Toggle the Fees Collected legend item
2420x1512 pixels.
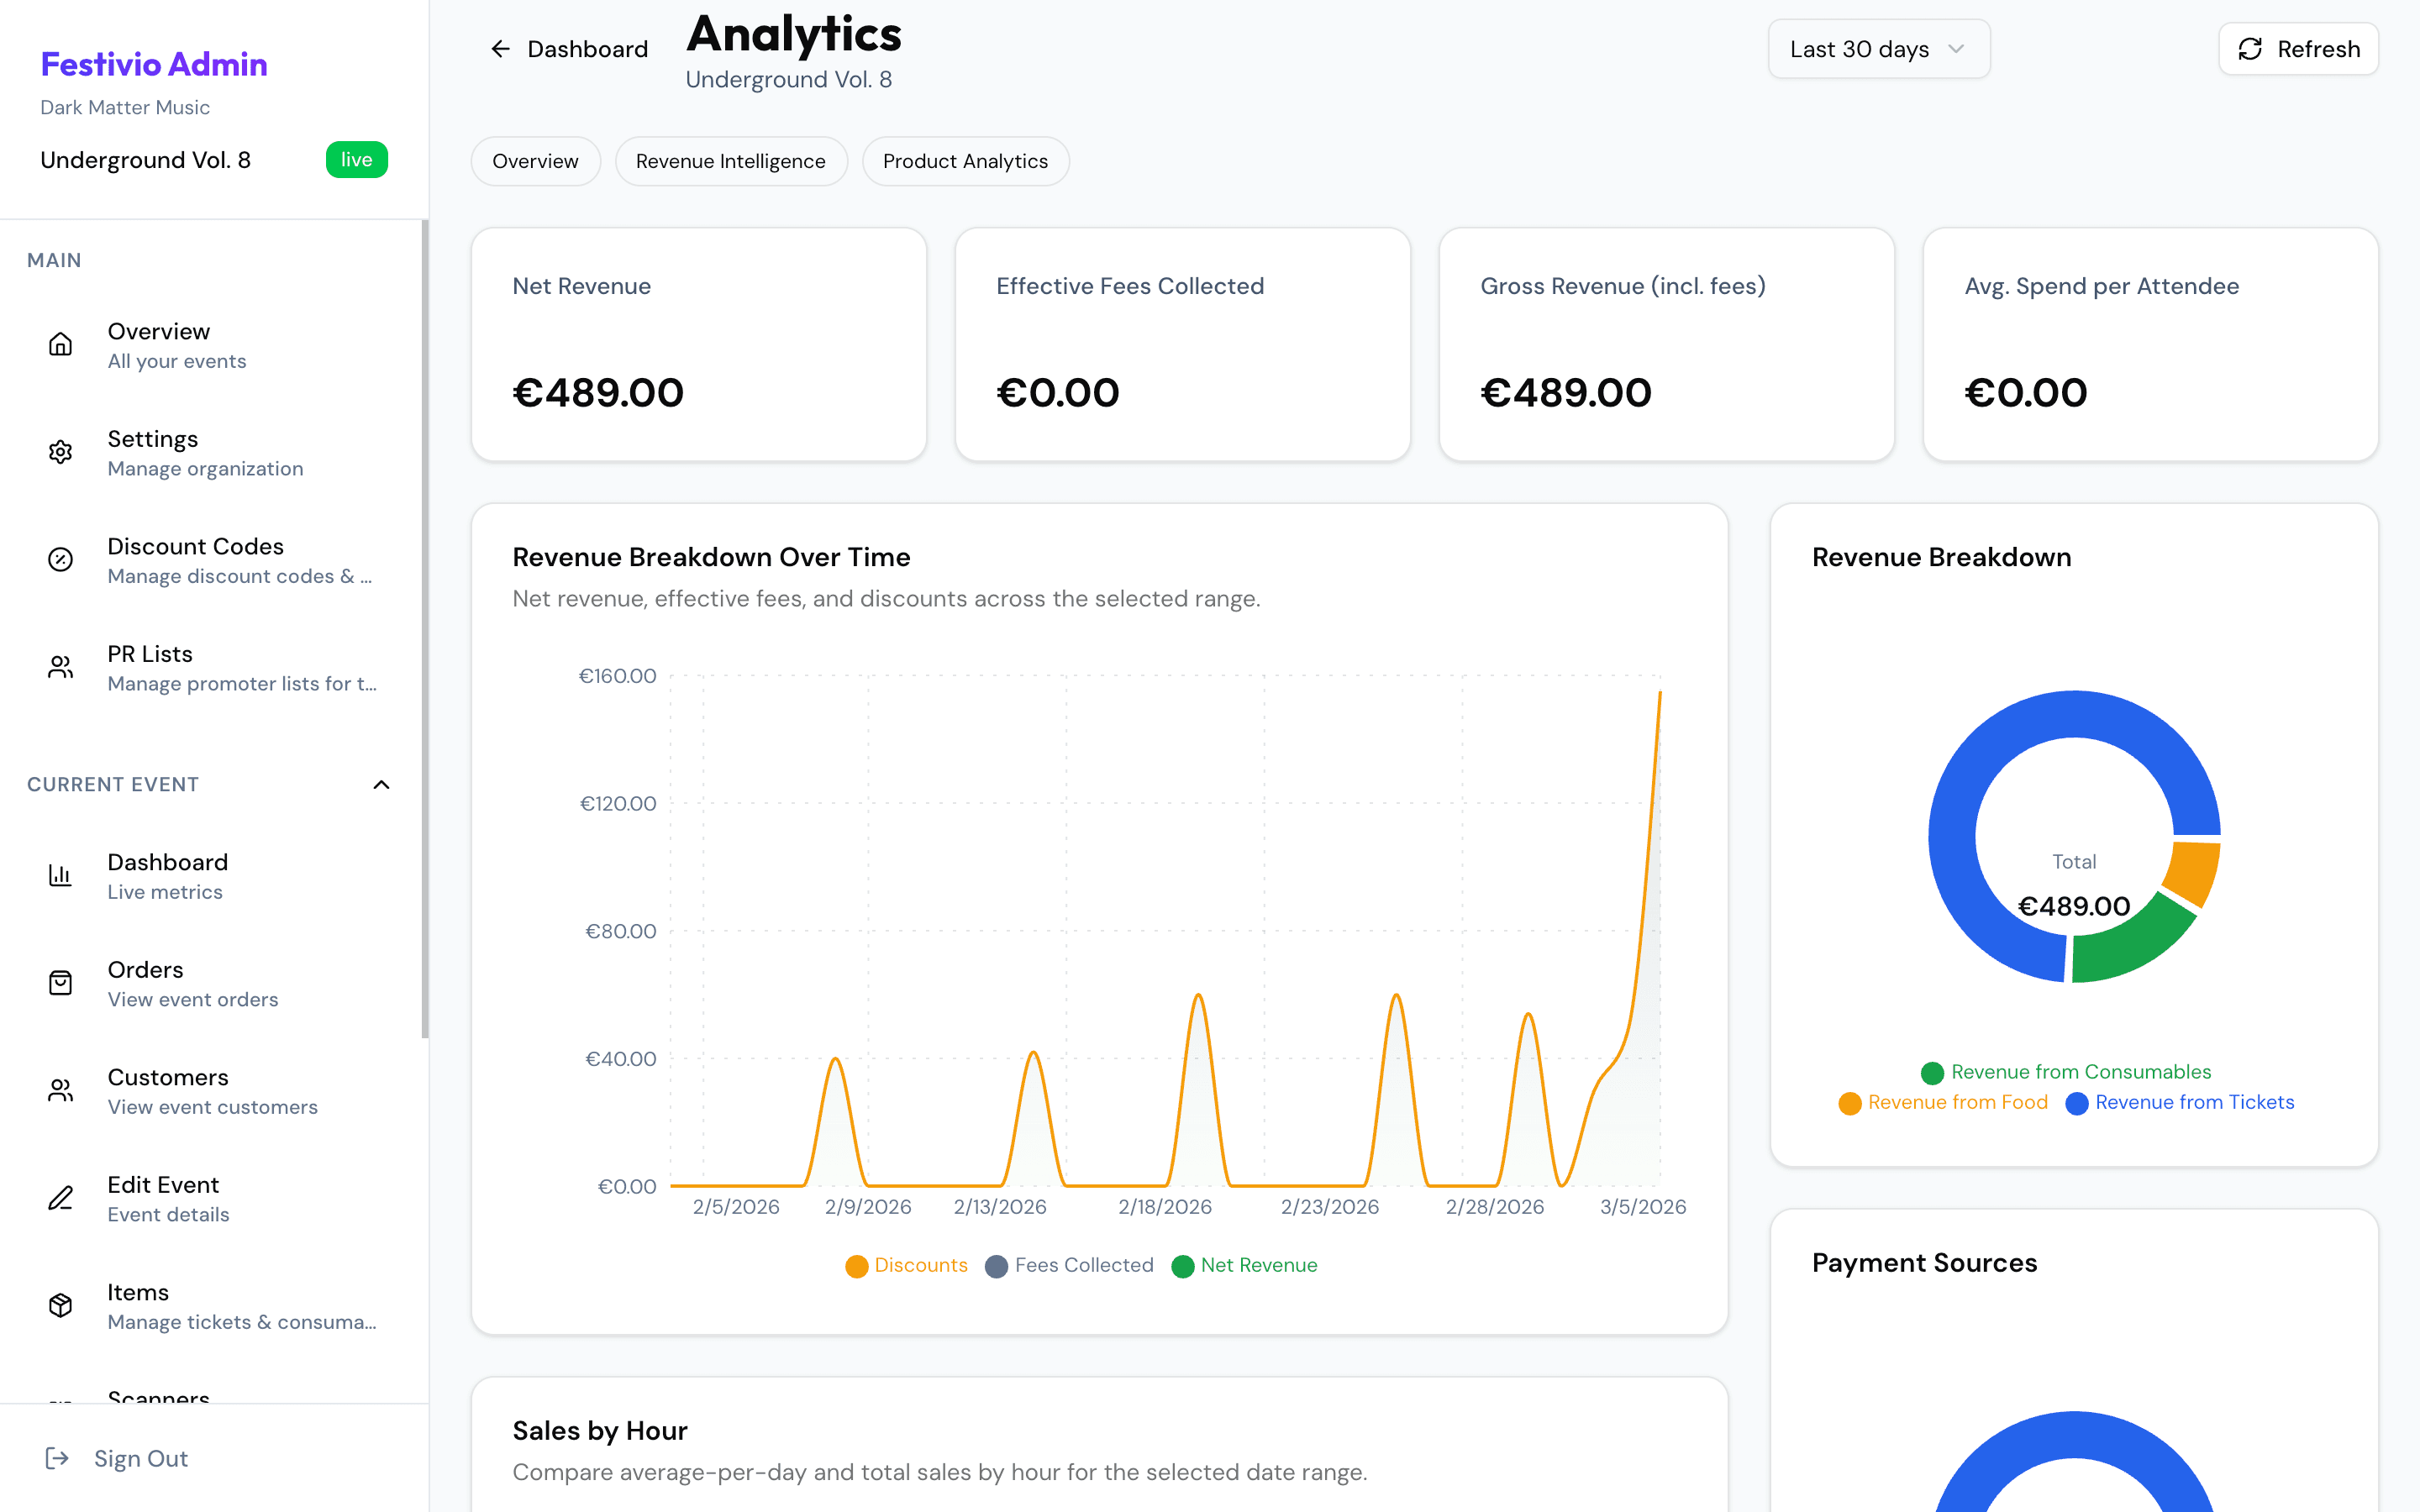[x=1069, y=1265]
